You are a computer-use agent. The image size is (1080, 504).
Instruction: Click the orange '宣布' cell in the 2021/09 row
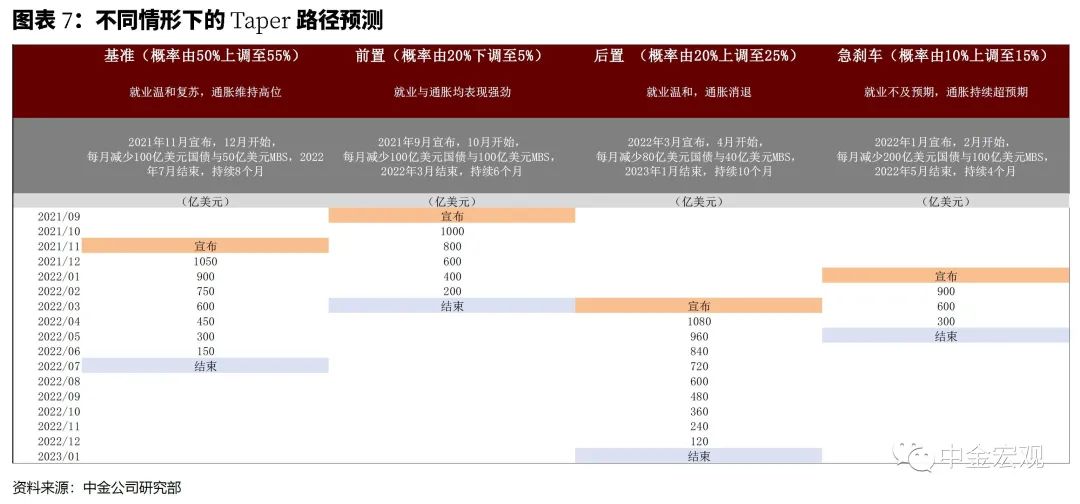tap(452, 216)
